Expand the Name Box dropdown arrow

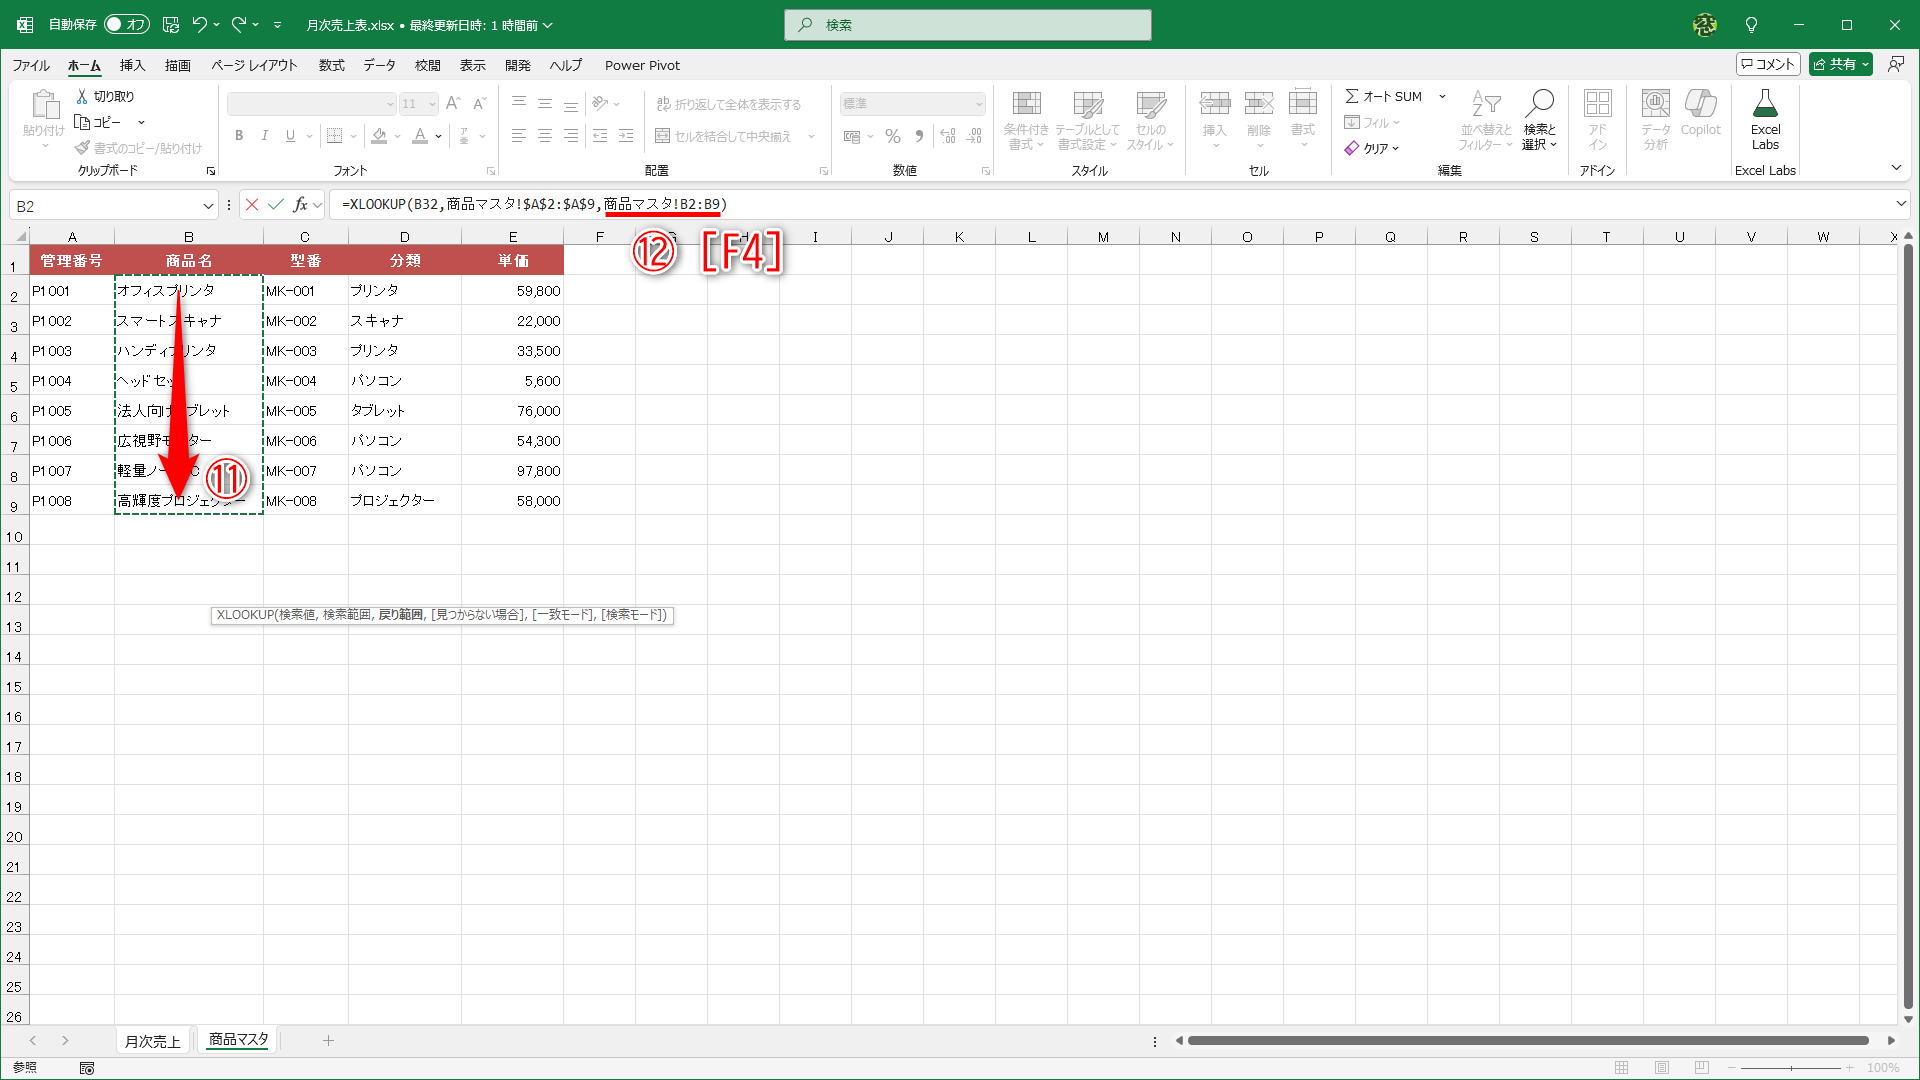[x=208, y=206]
